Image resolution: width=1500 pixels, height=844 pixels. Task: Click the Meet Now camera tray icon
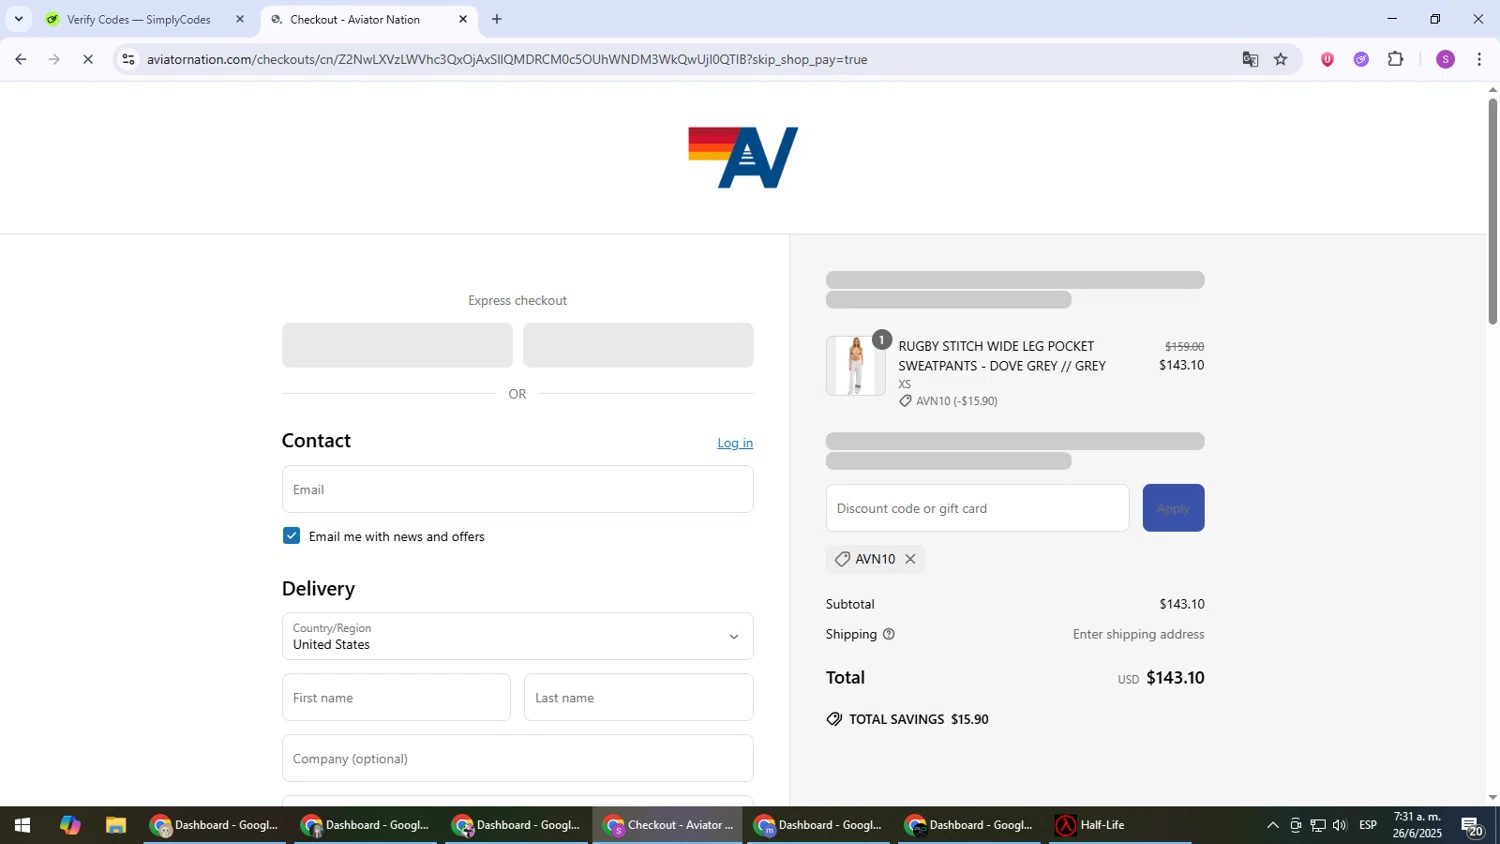coord(1295,825)
